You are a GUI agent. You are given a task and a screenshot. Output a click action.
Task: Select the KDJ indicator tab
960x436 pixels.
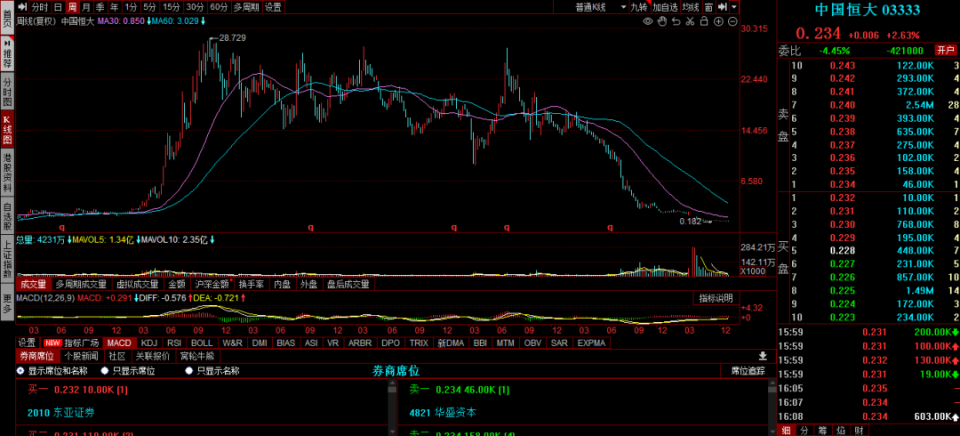[x=149, y=343]
